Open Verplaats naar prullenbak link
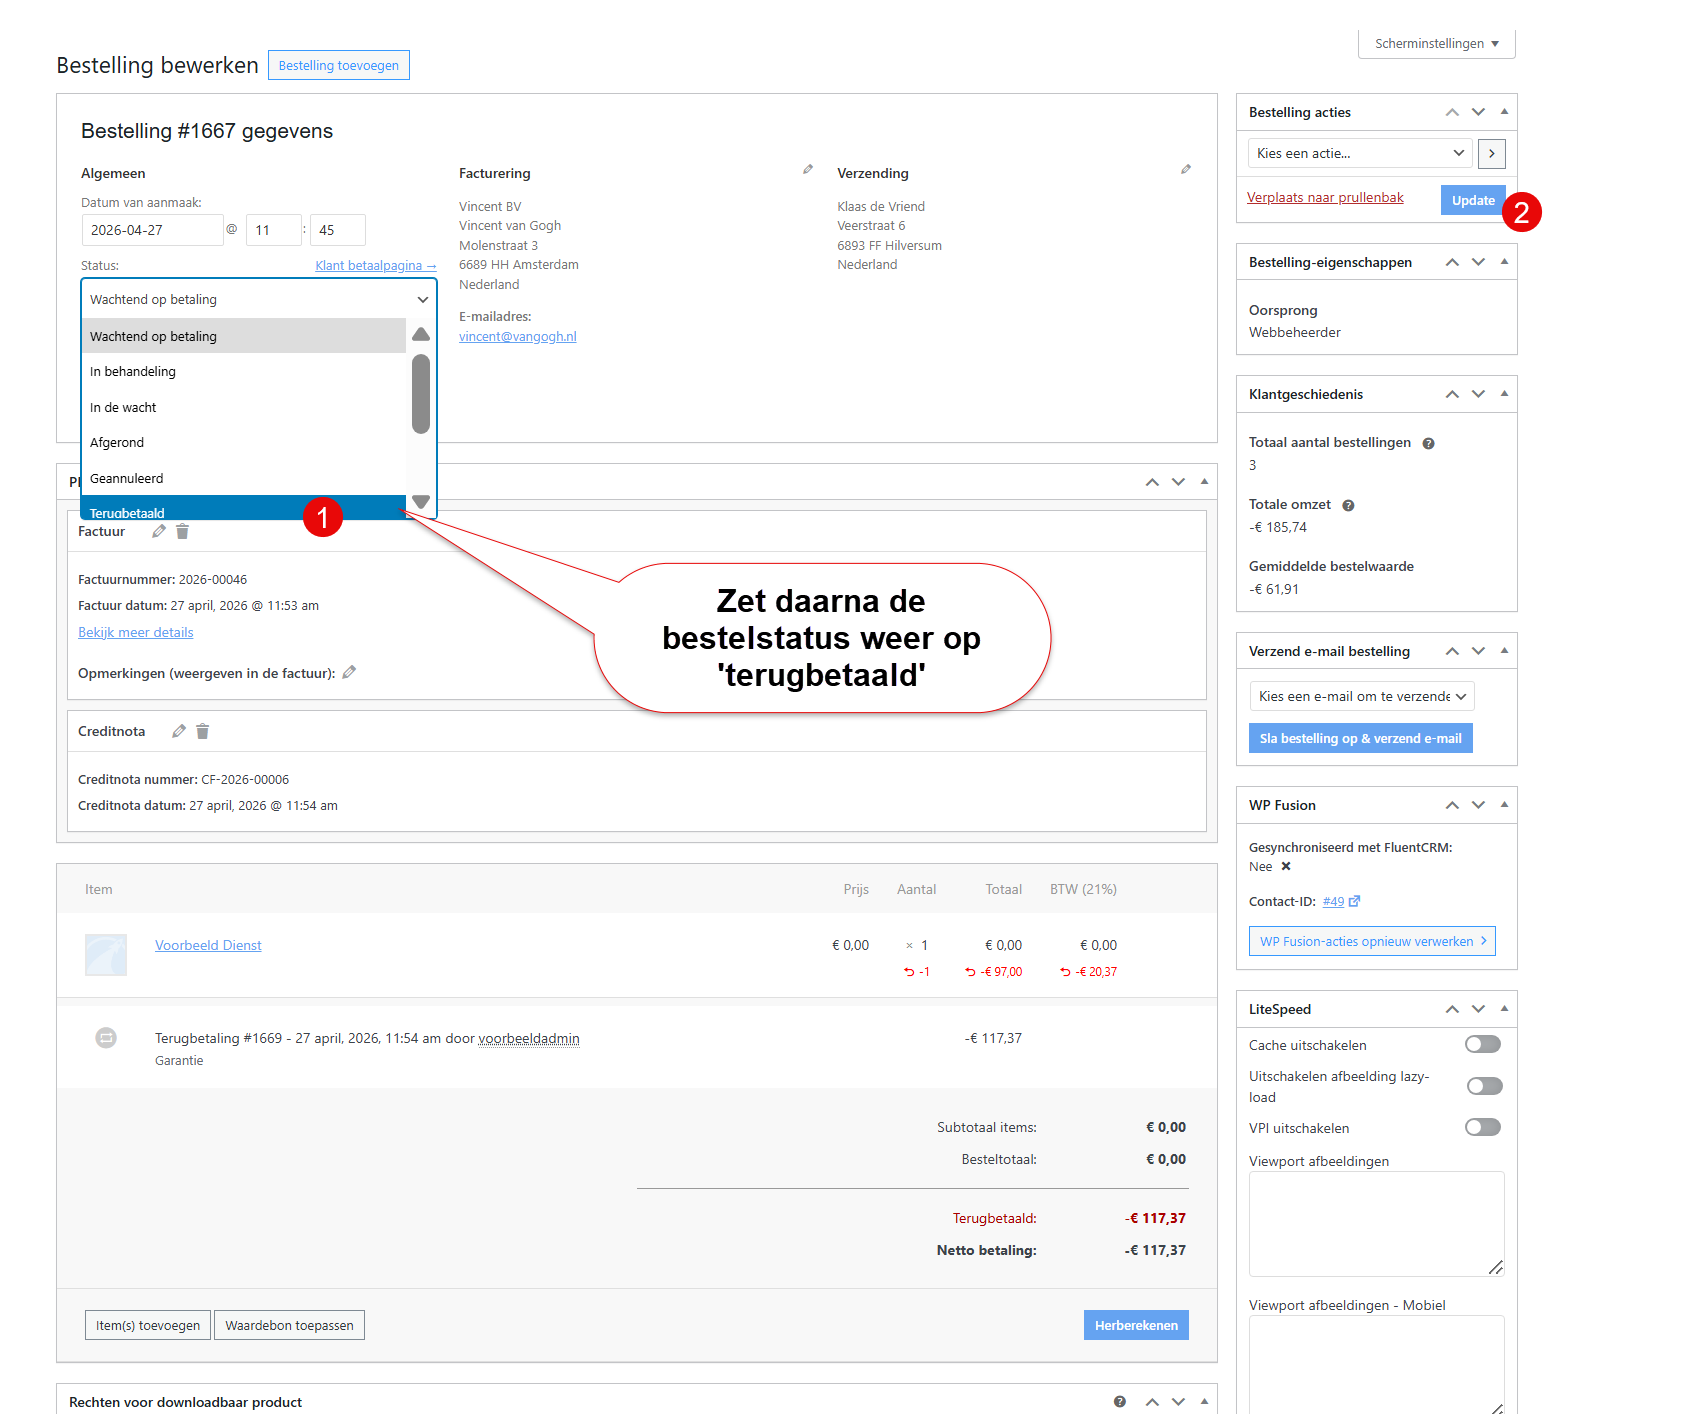 coord(1325,197)
